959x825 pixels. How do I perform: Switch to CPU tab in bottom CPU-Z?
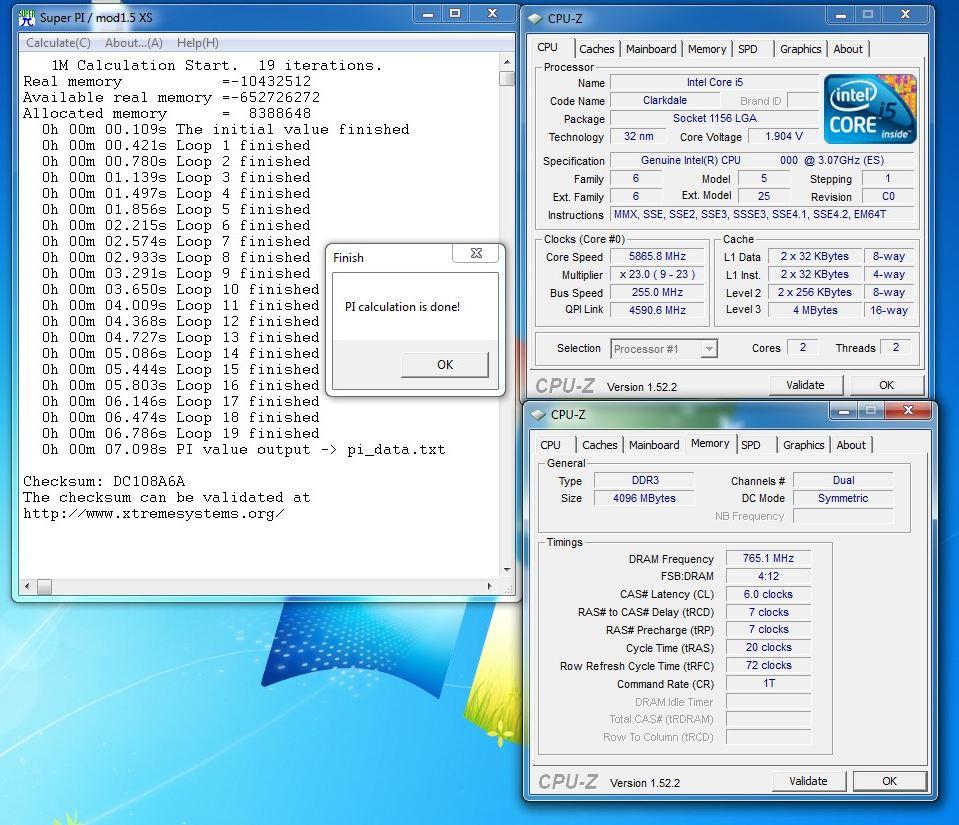coord(550,445)
